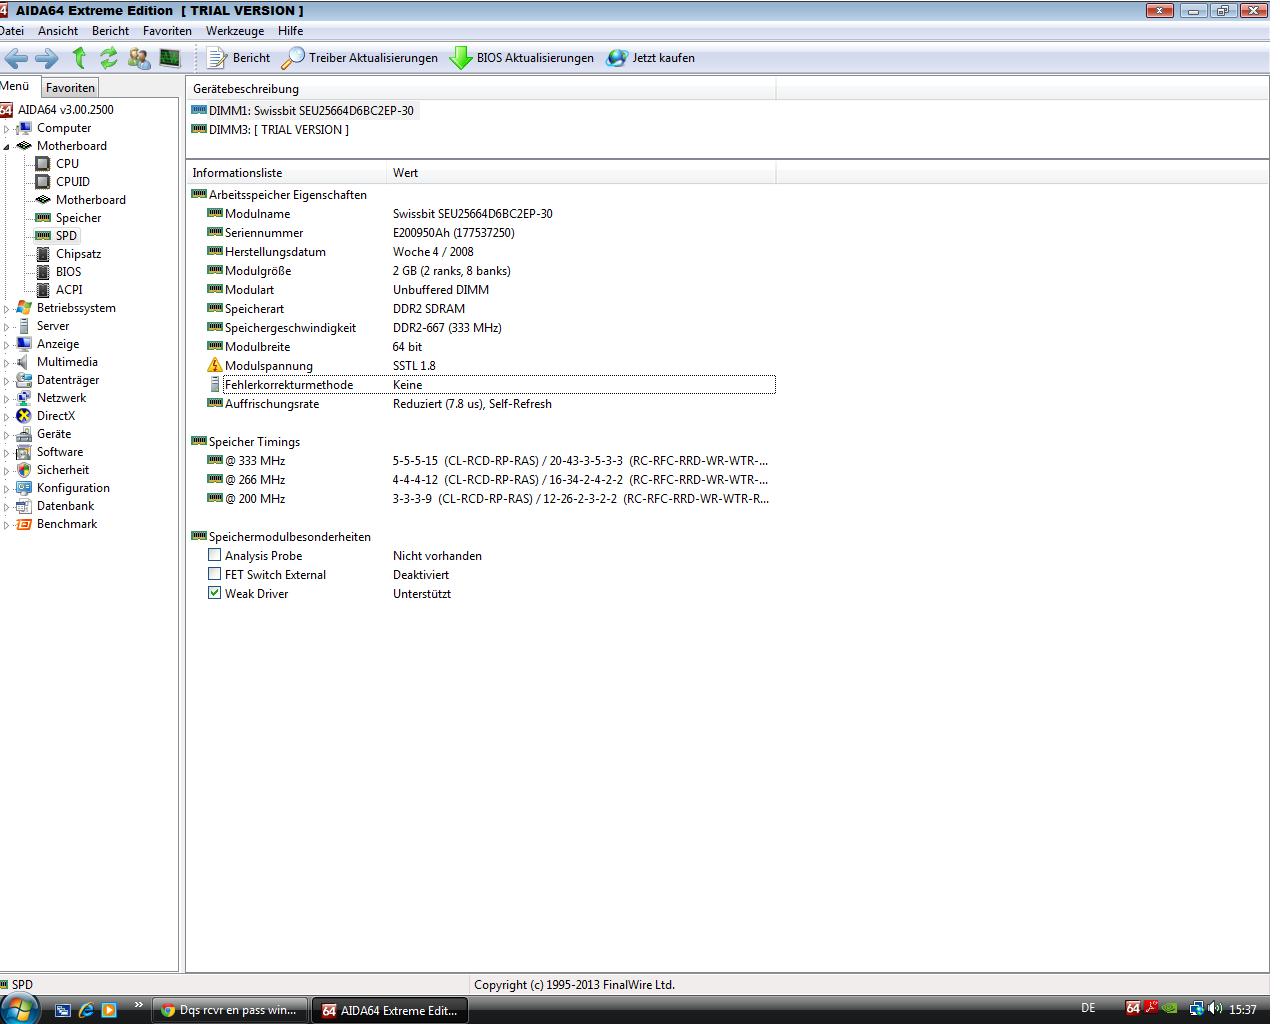Collapse the Motherboard tree node

6,146
